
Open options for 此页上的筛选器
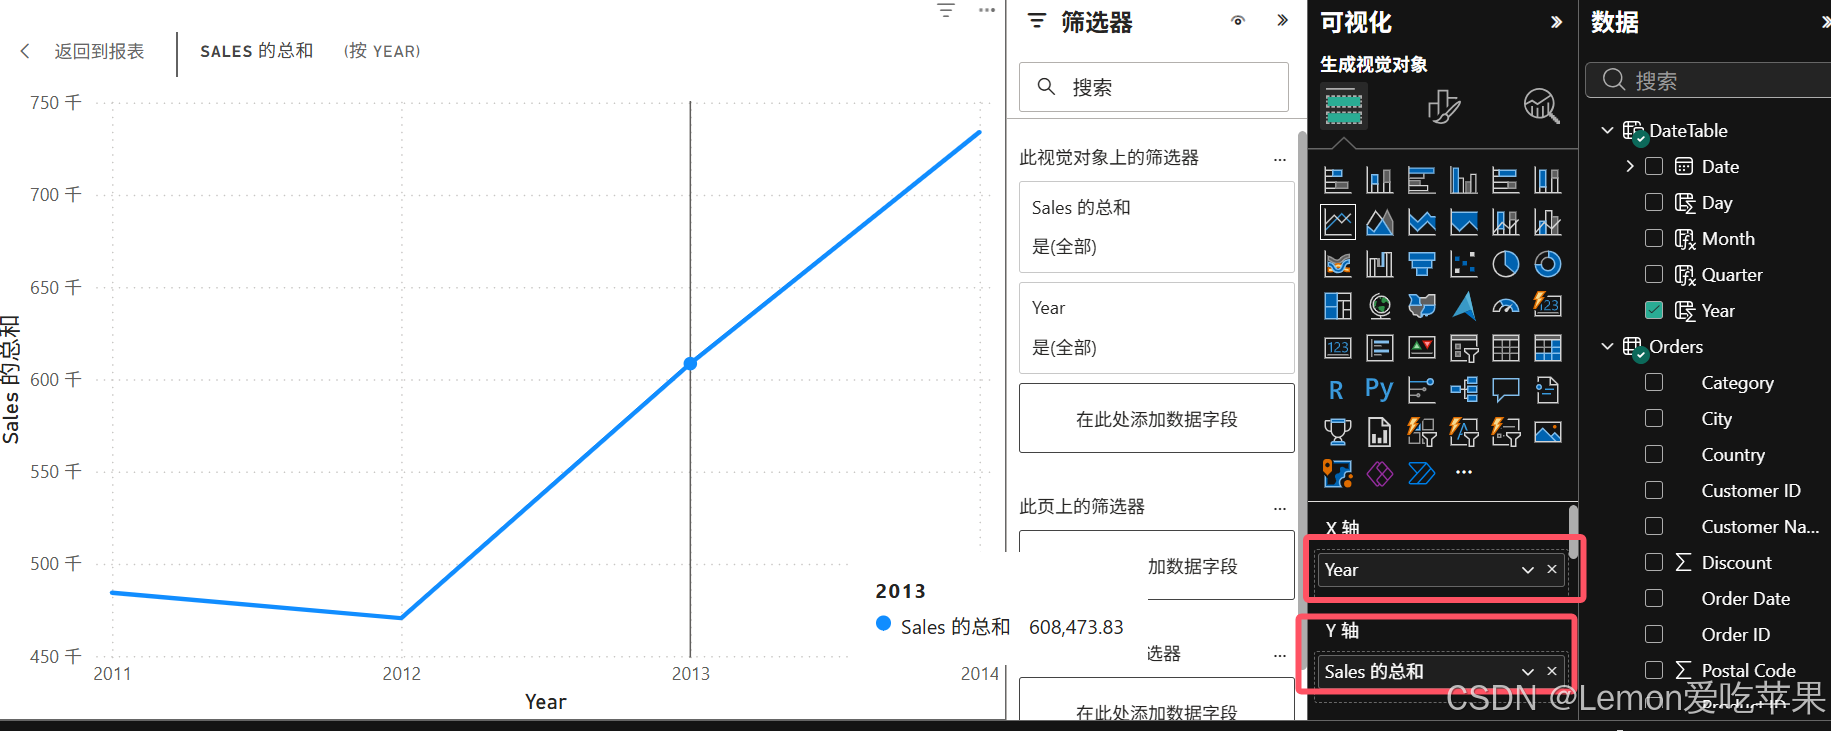pyautogui.click(x=1279, y=509)
